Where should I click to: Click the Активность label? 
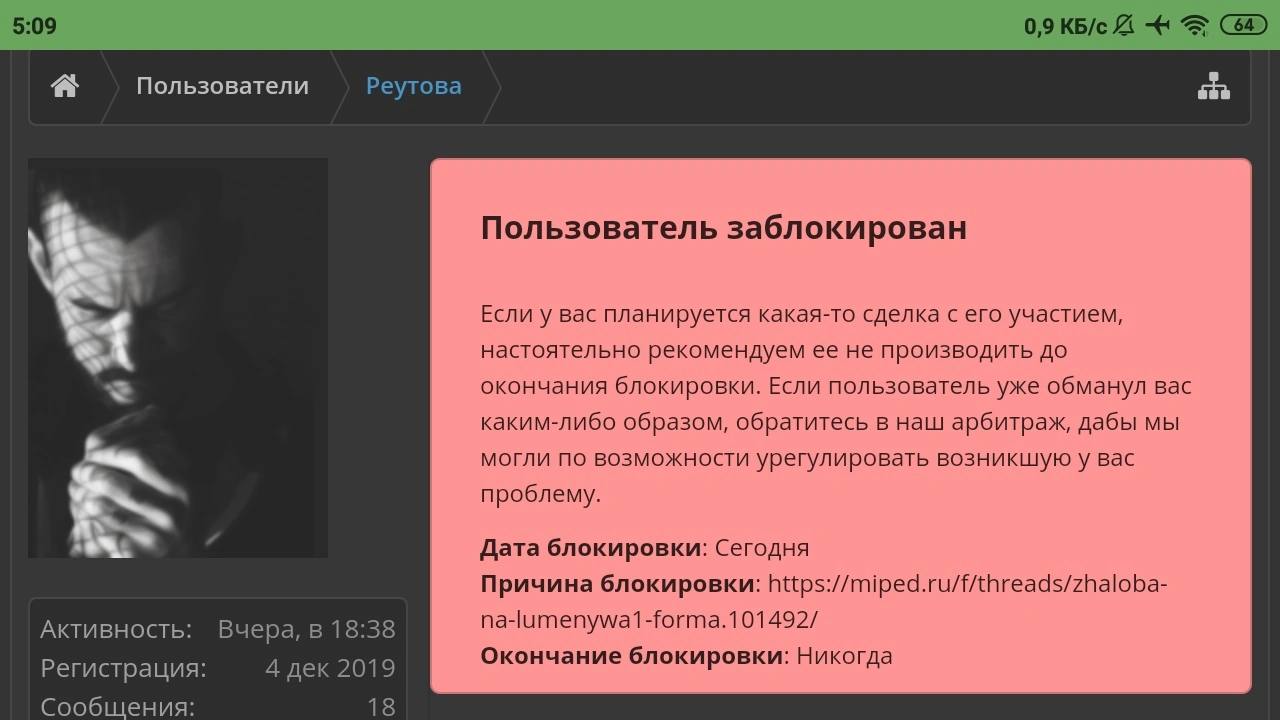(116, 629)
